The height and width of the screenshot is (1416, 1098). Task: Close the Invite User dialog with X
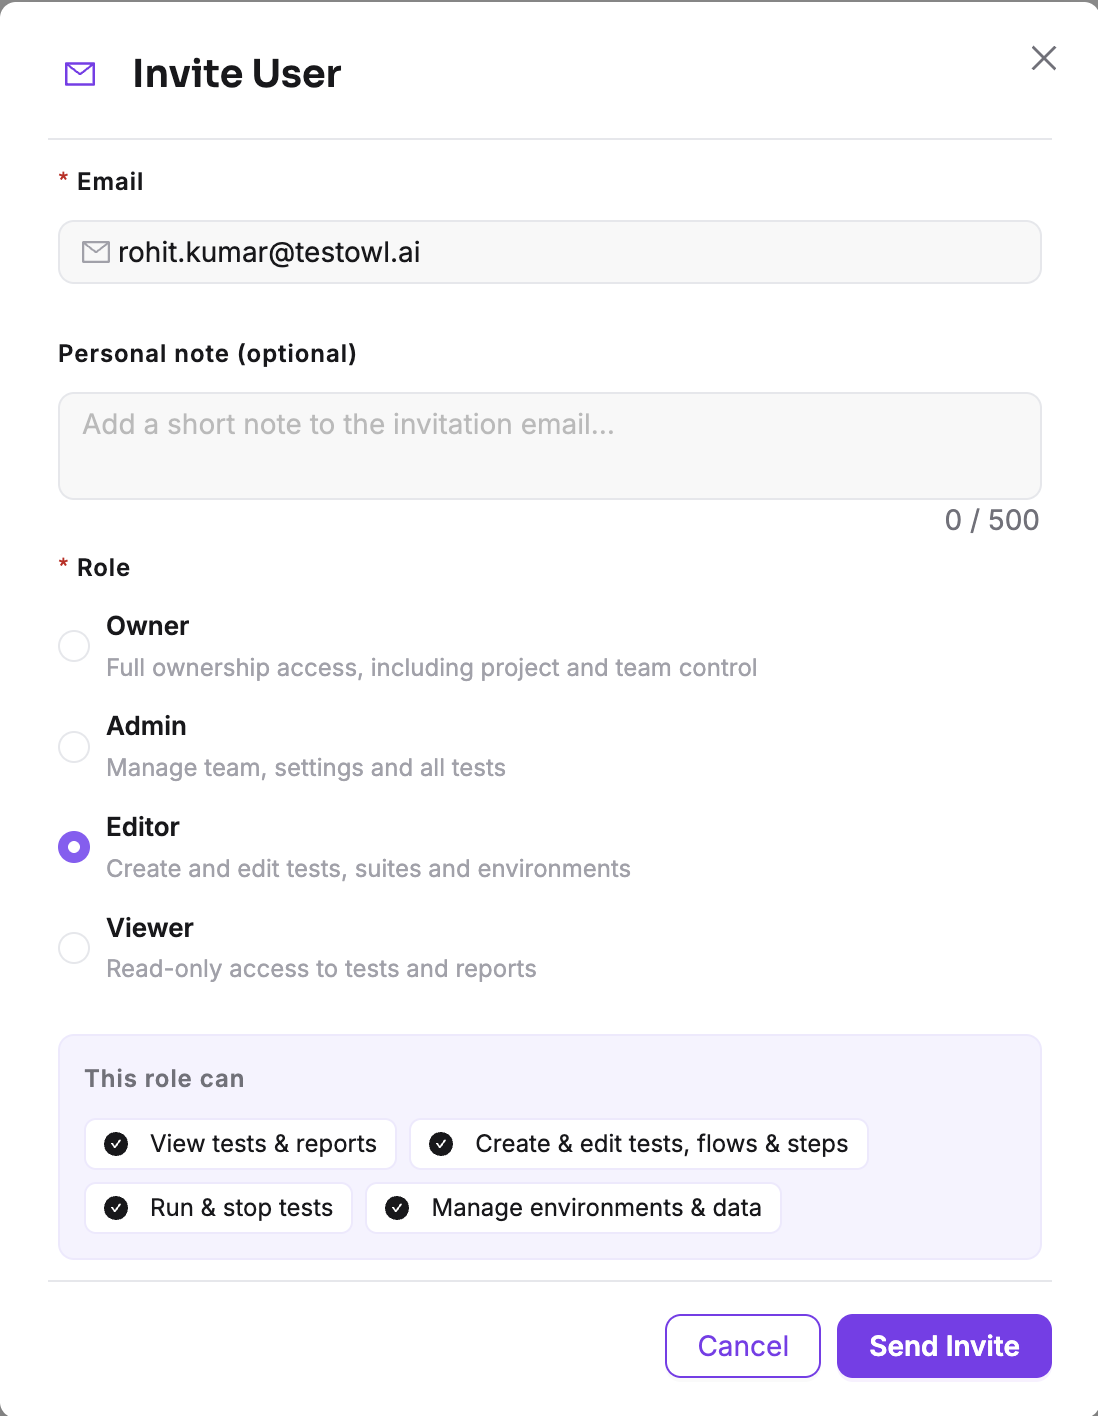(x=1044, y=58)
